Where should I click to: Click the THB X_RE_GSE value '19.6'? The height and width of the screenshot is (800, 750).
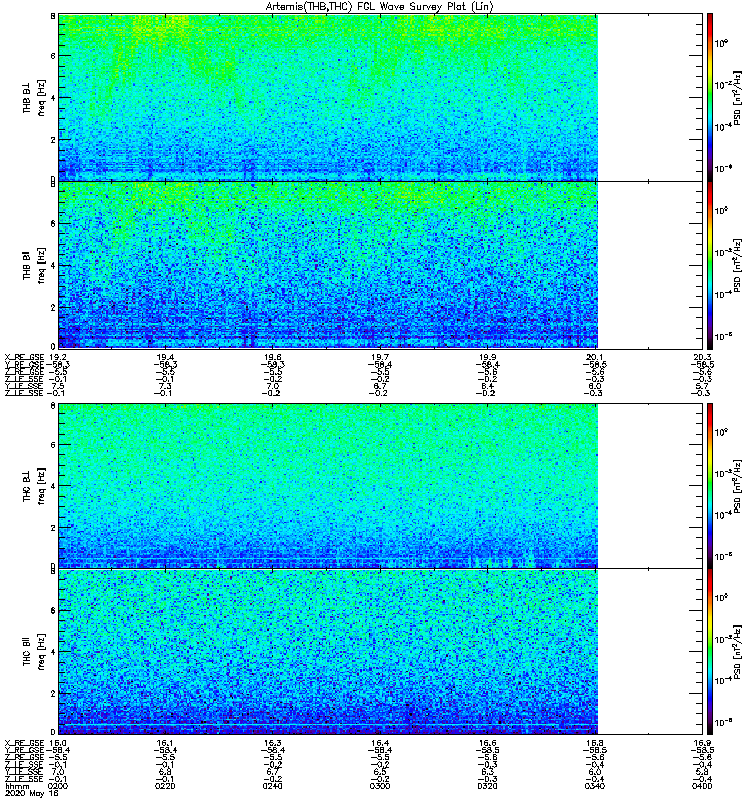tap(272, 357)
